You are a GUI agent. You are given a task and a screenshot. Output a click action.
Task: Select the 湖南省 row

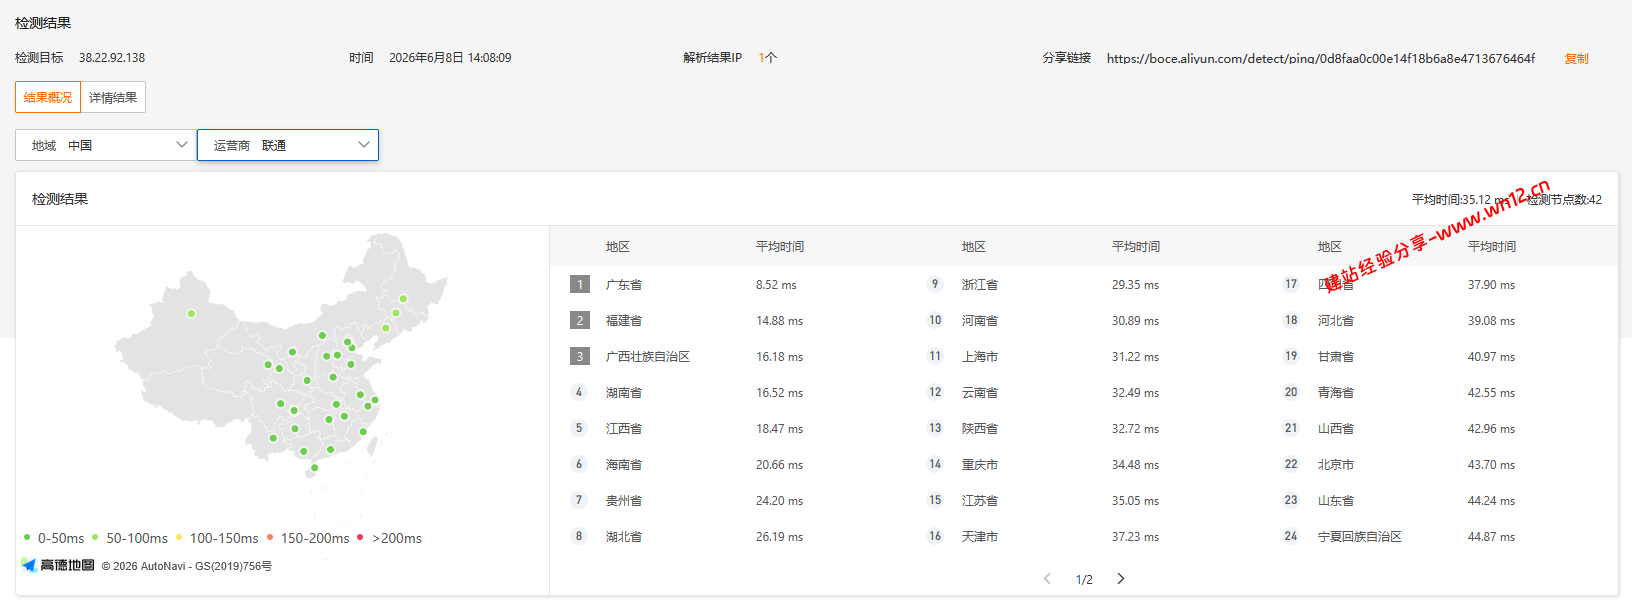click(x=730, y=392)
